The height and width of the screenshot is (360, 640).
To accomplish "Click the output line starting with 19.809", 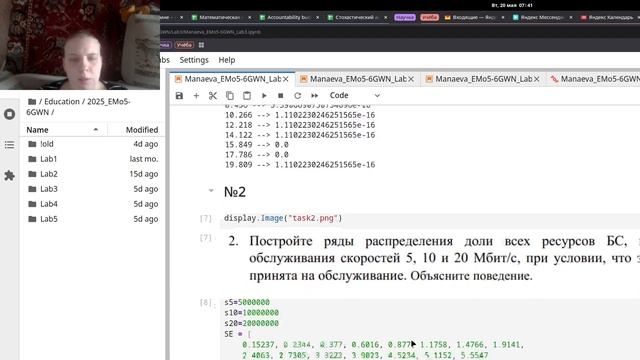I will tap(300, 165).
